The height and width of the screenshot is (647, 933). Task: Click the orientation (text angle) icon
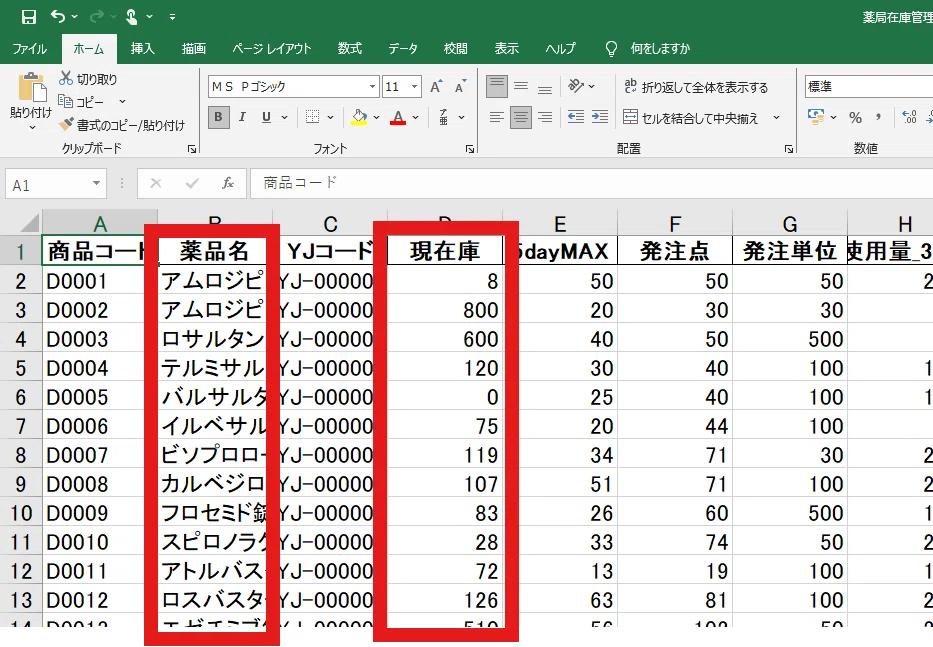[576, 86]
